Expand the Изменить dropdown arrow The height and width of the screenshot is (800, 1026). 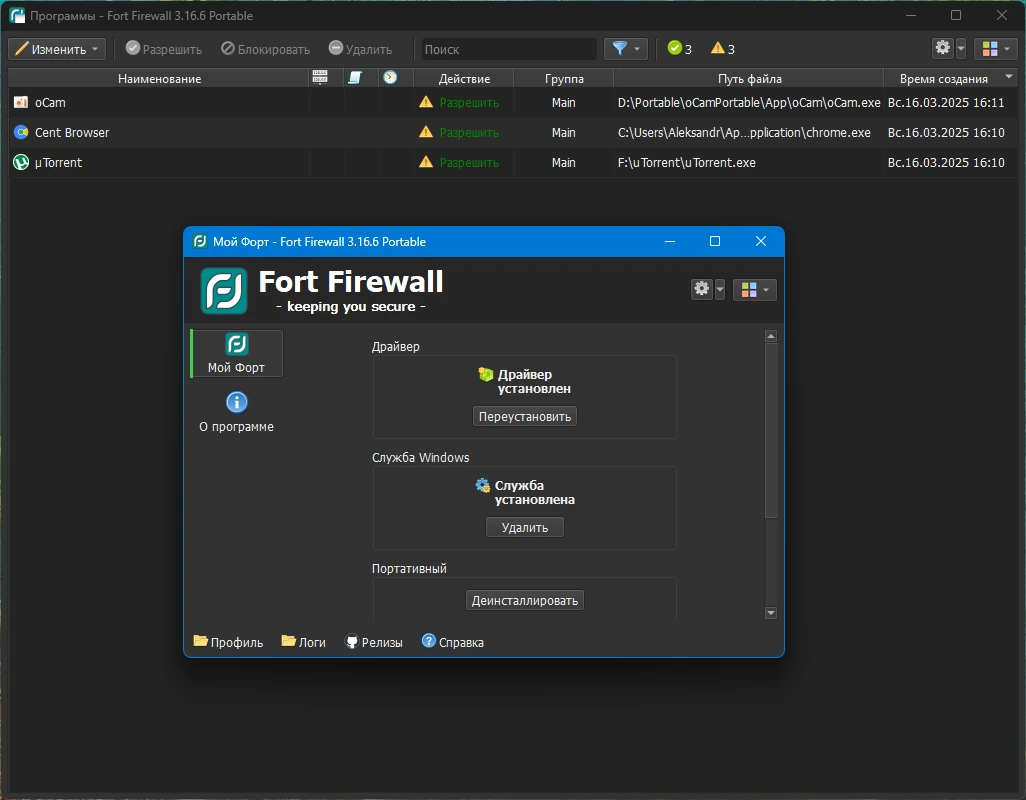pos(95,49)
